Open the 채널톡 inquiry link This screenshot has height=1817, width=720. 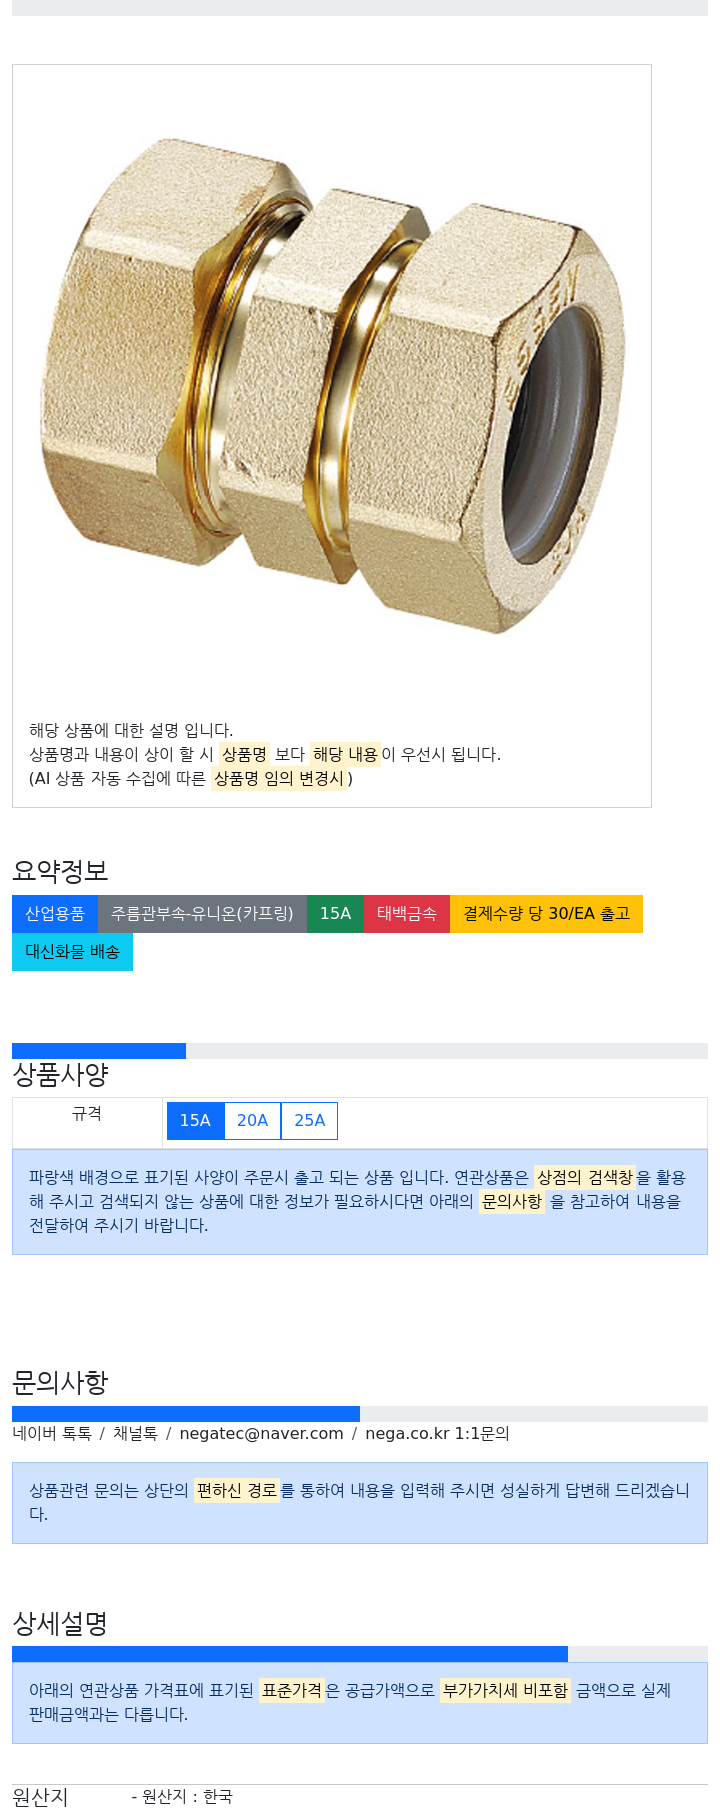pyautogui.click(x=135, y=1433)
